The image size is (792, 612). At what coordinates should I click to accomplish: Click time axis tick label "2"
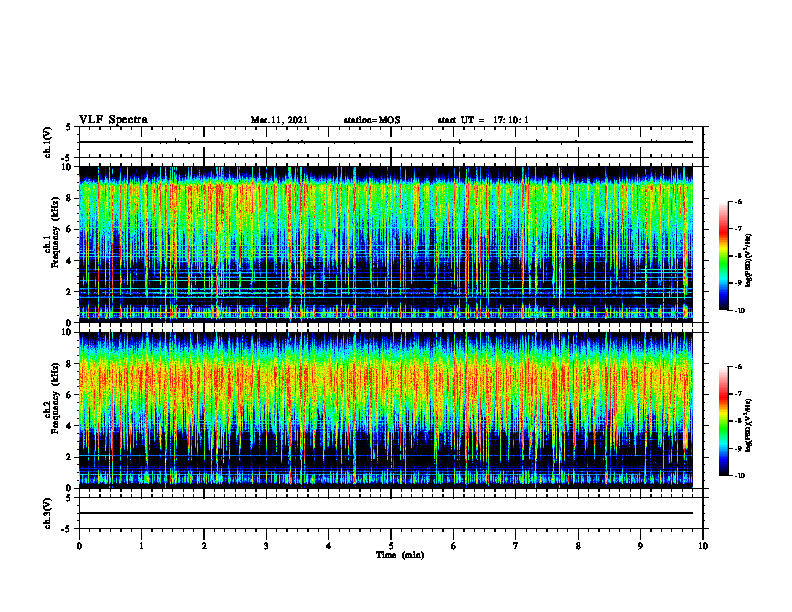(204, 546)
